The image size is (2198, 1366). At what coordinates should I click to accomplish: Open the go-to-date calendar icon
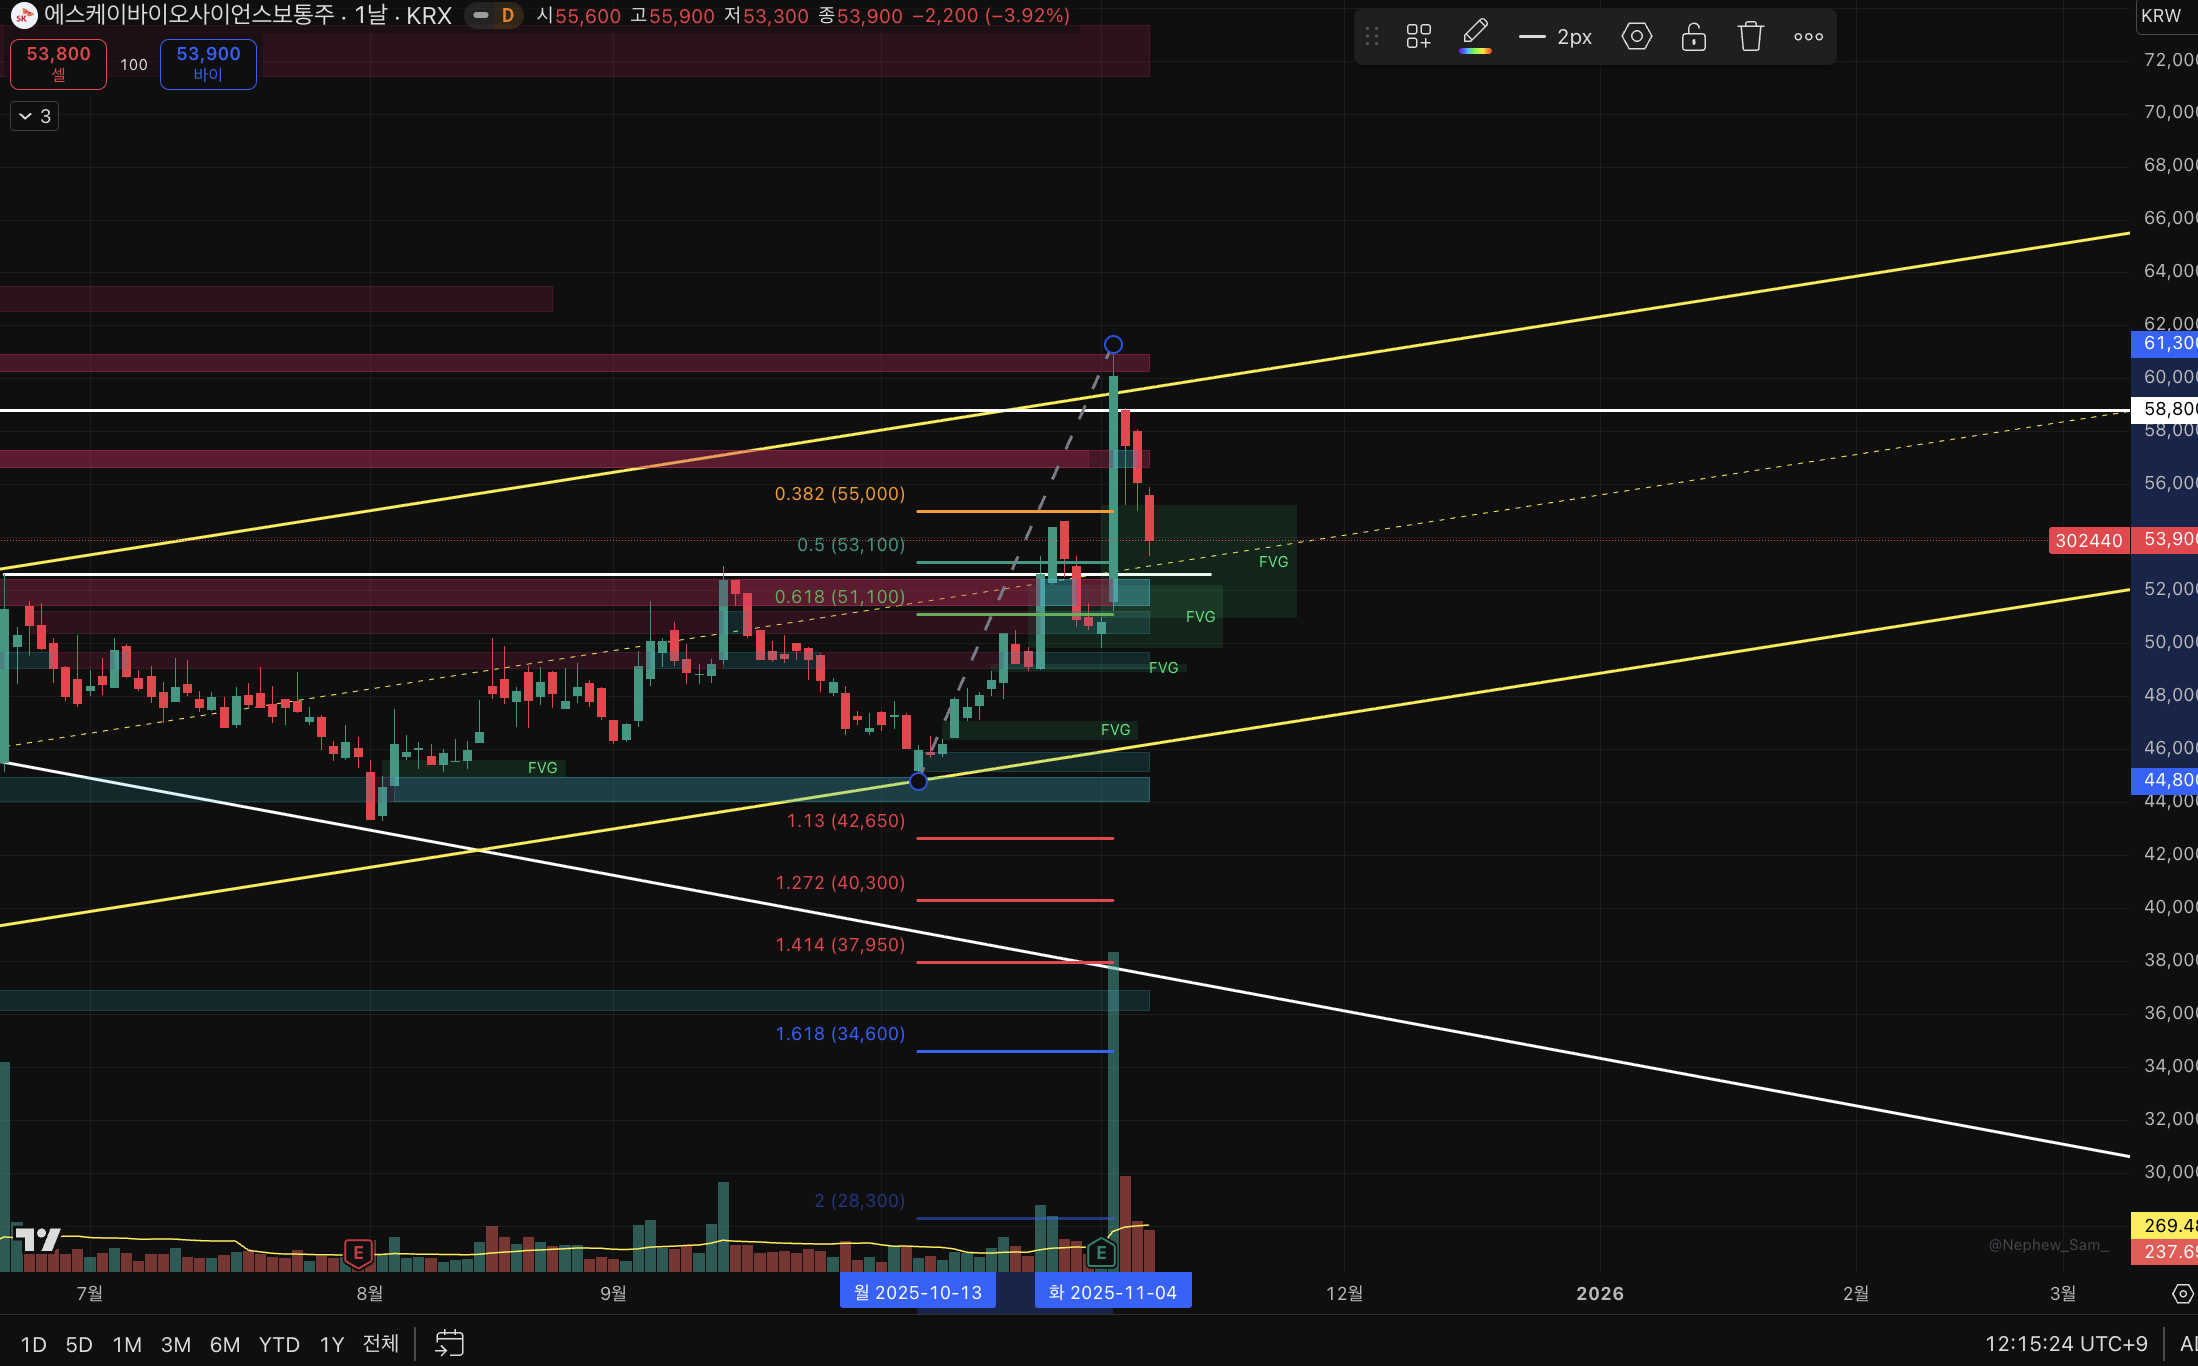449,1343
